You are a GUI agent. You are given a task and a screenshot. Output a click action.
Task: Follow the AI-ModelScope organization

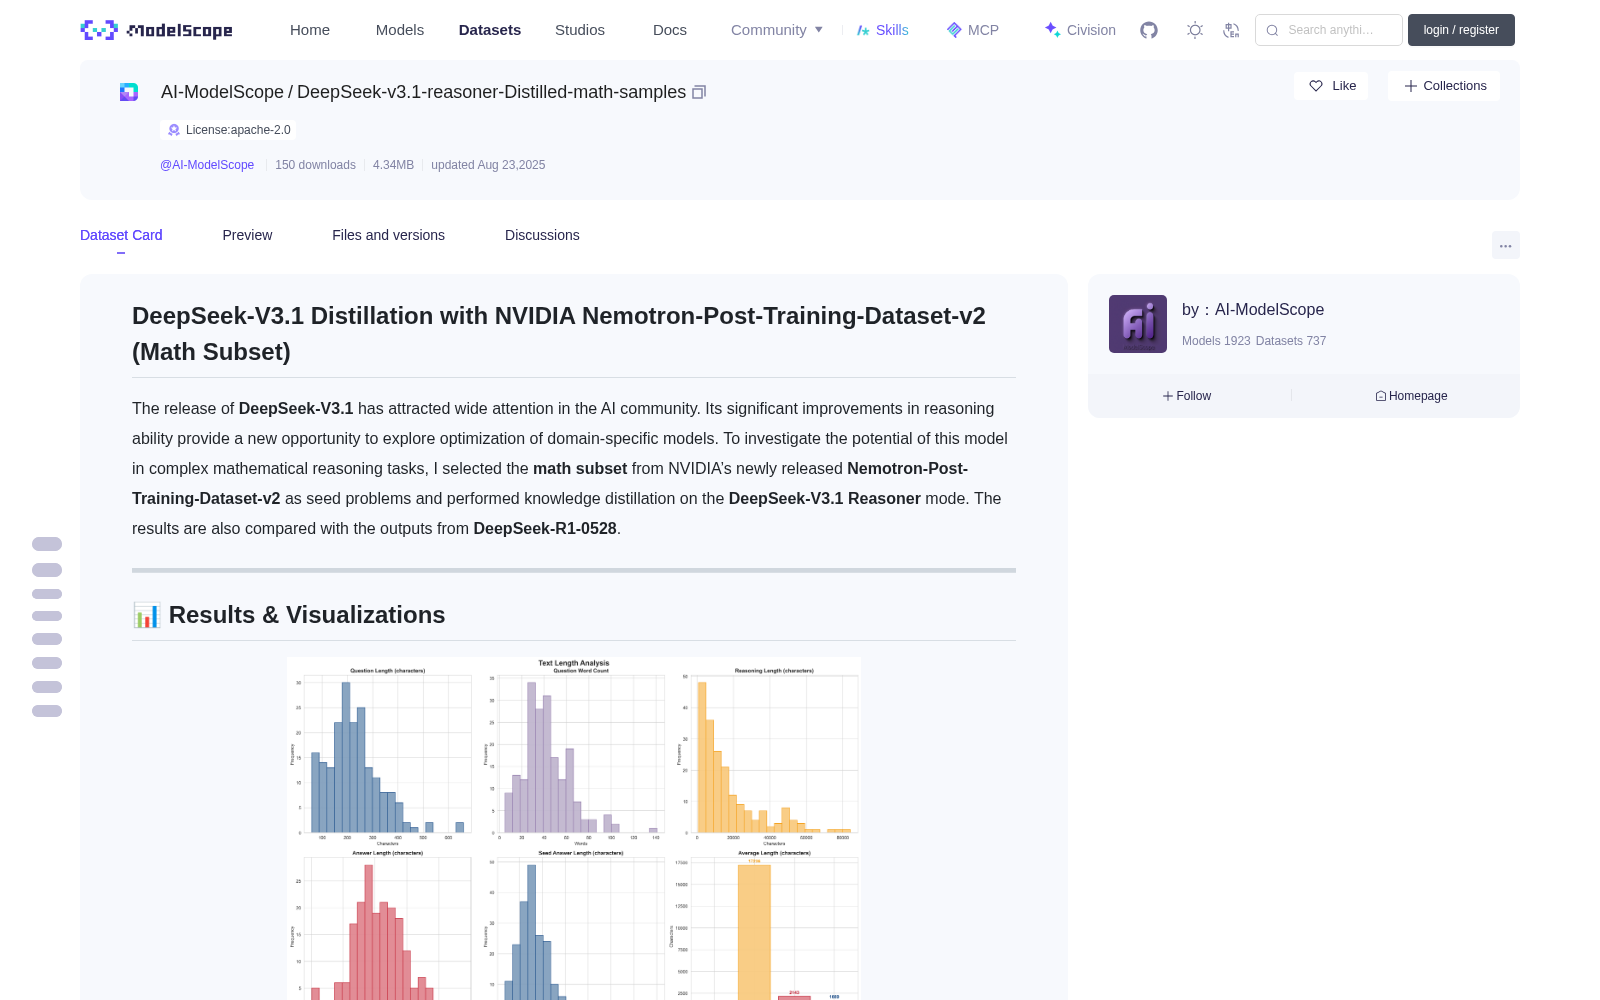[x=1187, y=396]
